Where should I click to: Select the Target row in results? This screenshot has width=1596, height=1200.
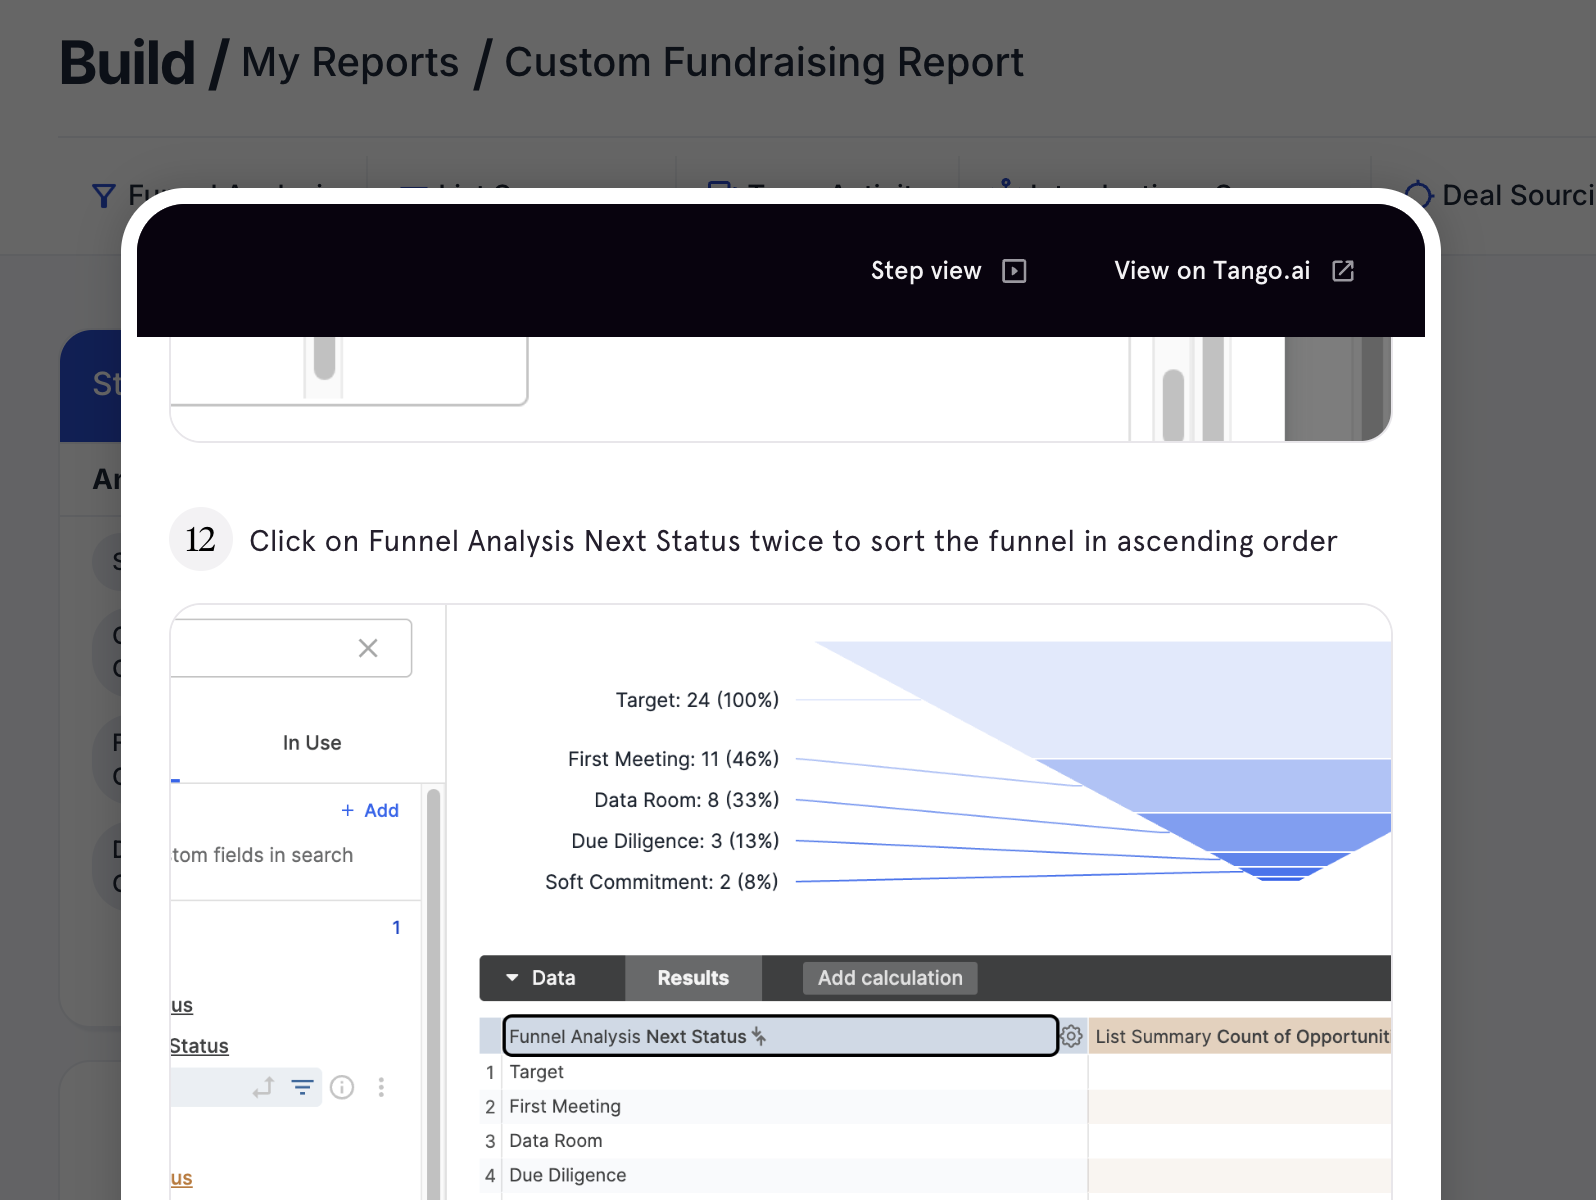click(784, 1072)
